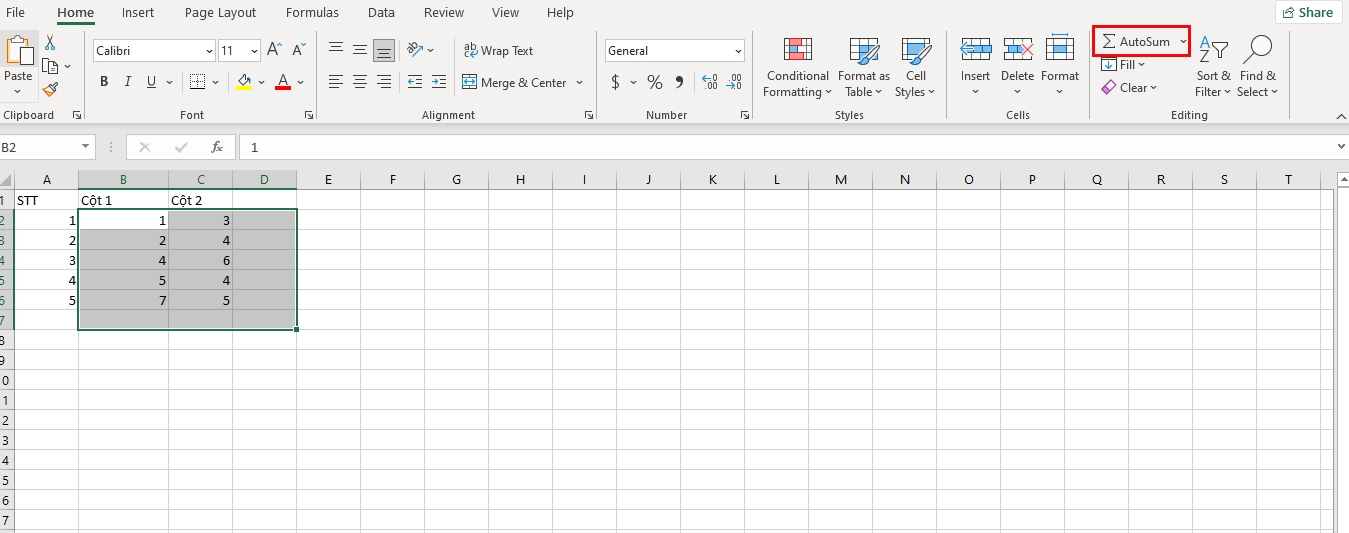Screen dimensions: 1349x533
Task: Click the Middle Align icon
Action: (360, 50)
